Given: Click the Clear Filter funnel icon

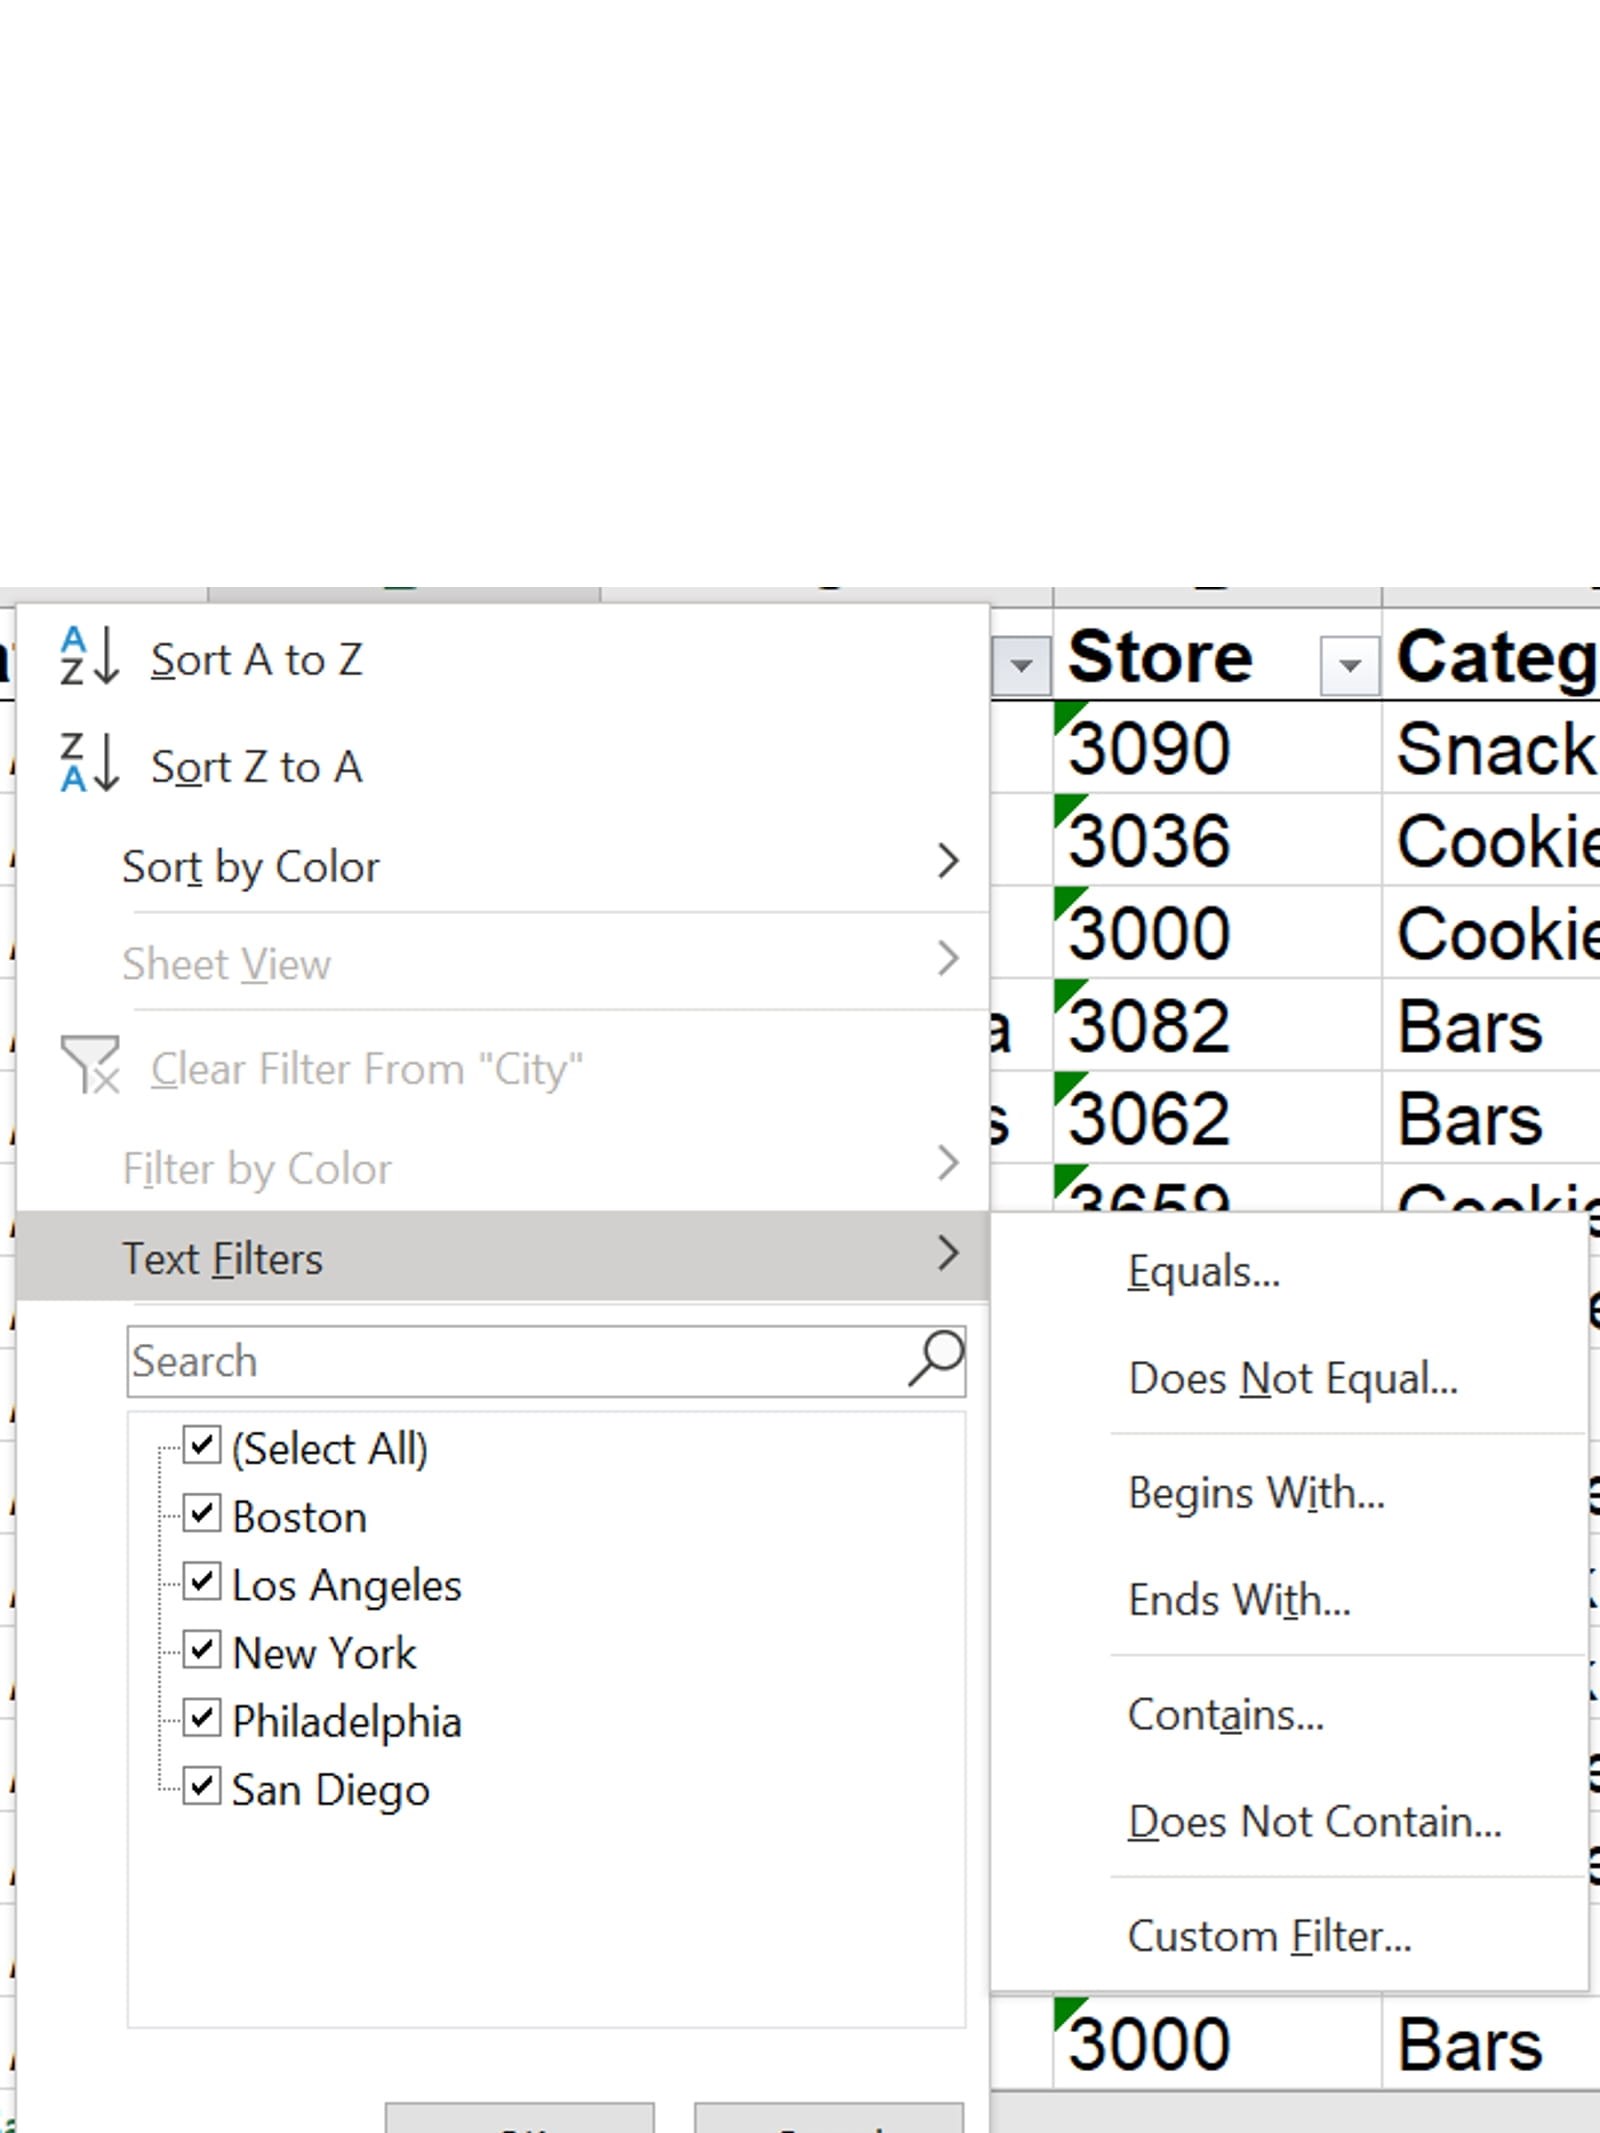Looking at the screenshot, I should [x=89, y=1065].
